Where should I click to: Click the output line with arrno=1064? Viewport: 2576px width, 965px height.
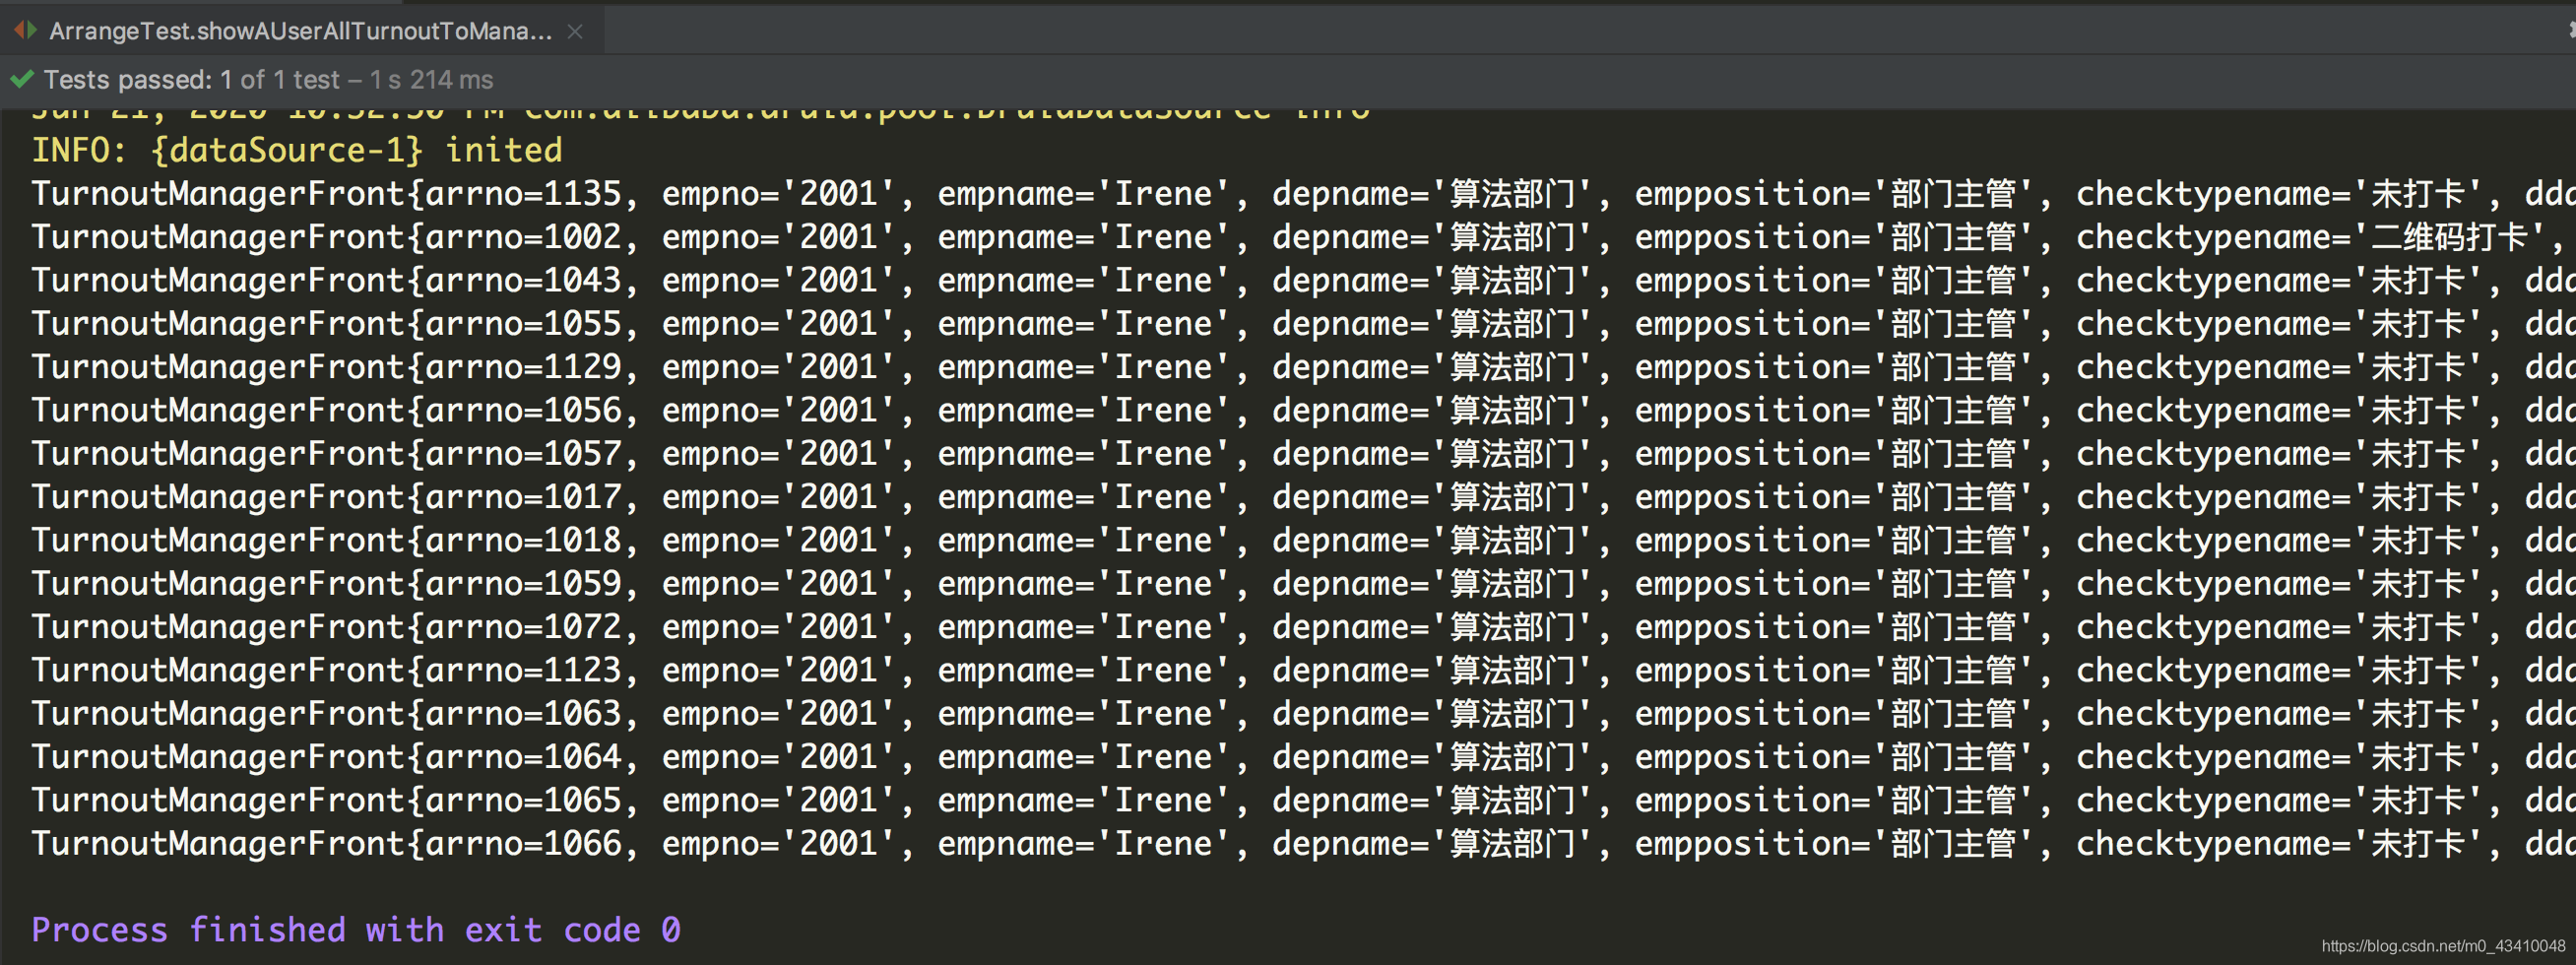(1303, 757)
